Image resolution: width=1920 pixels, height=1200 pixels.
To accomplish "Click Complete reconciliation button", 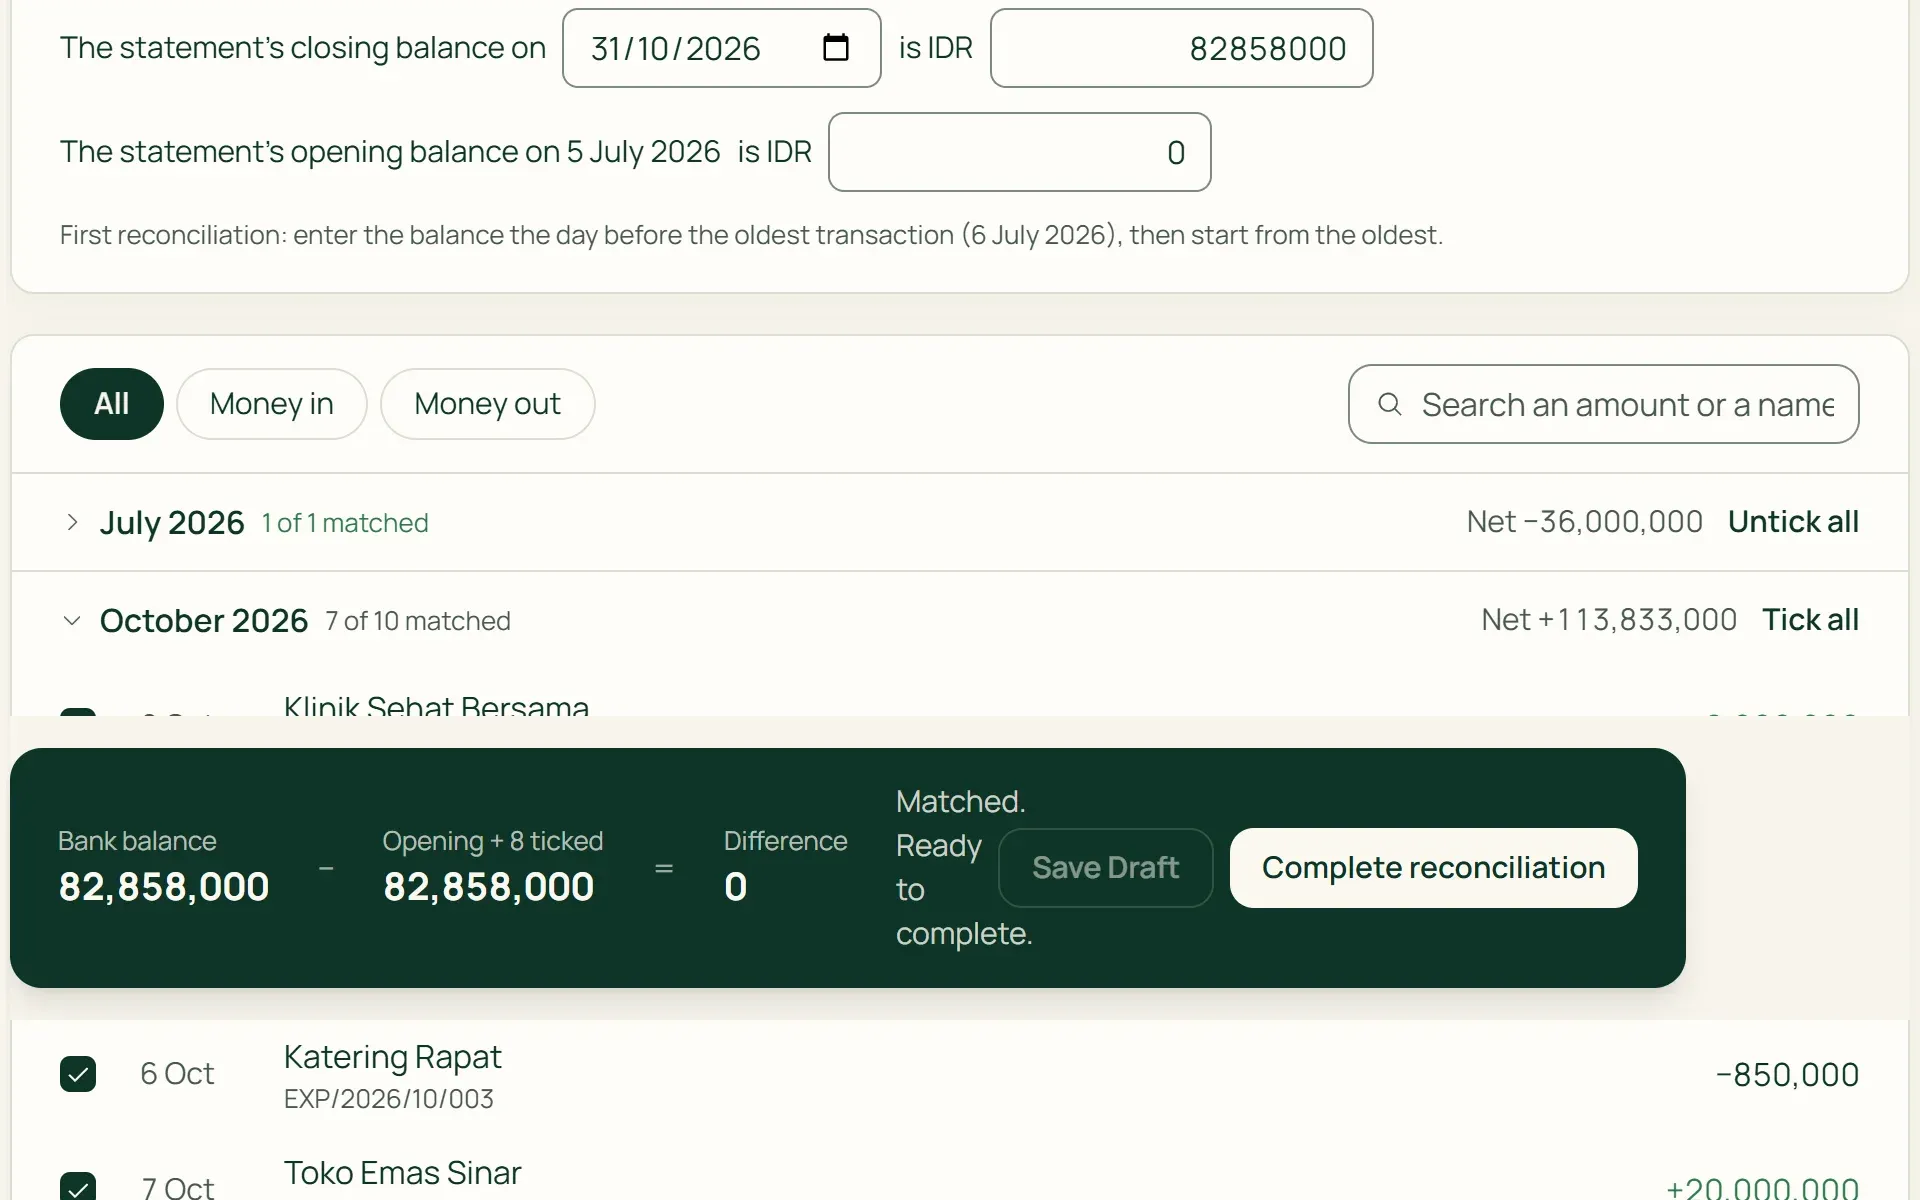I will point(1434,868).
